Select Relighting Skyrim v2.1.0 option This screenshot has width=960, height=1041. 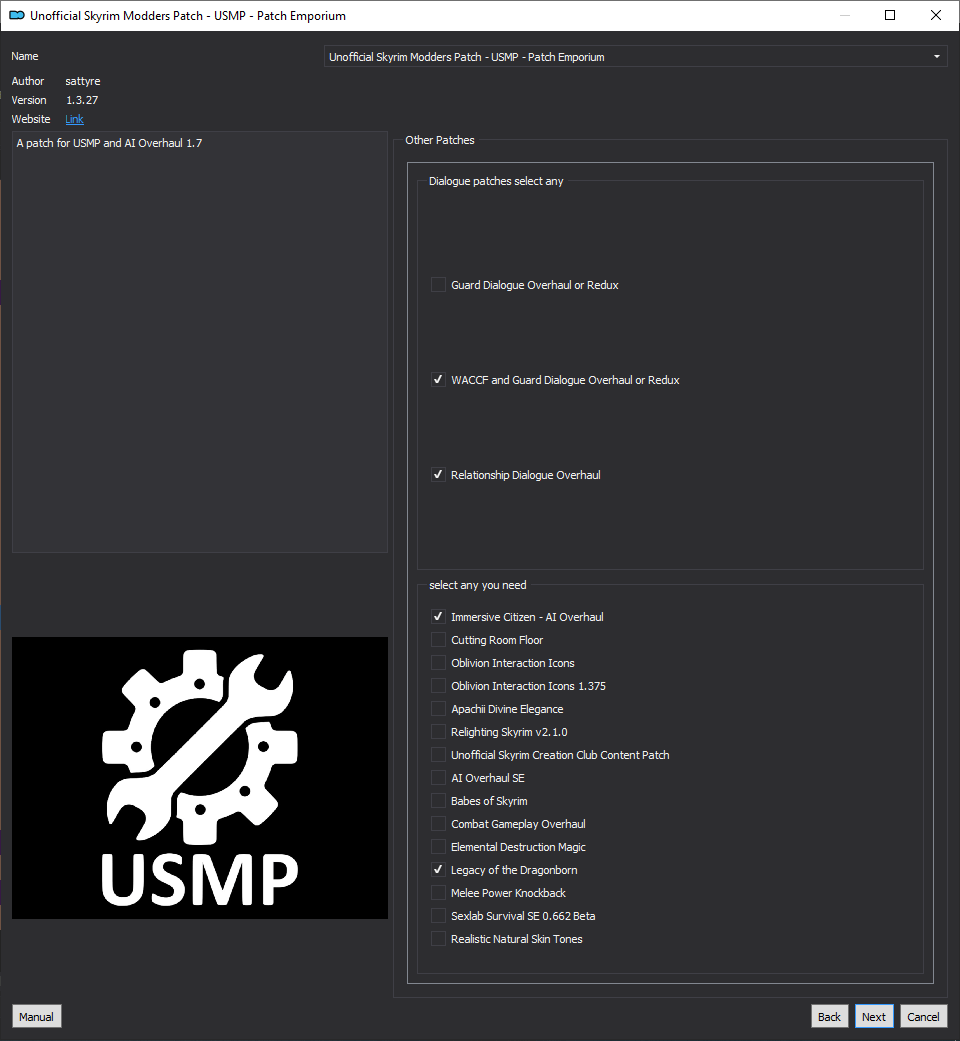[x=438, y=732]
